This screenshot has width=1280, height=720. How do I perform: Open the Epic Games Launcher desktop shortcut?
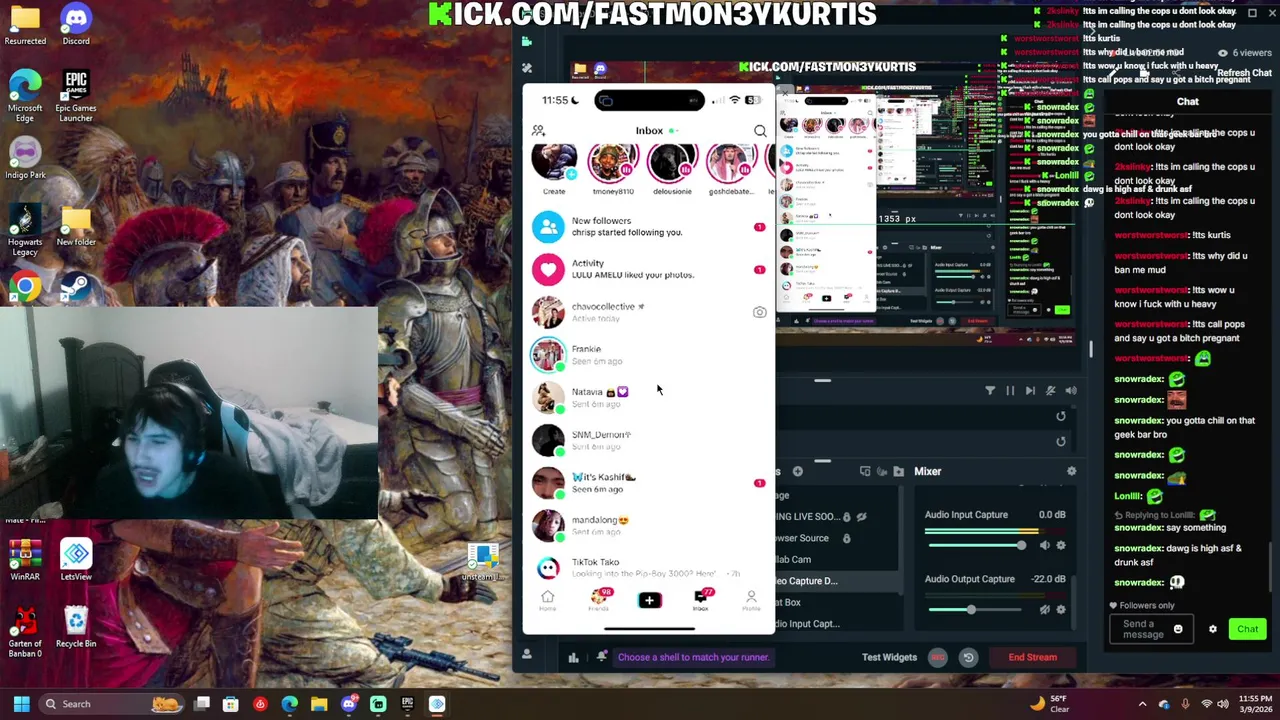click(x=76, y=96)
